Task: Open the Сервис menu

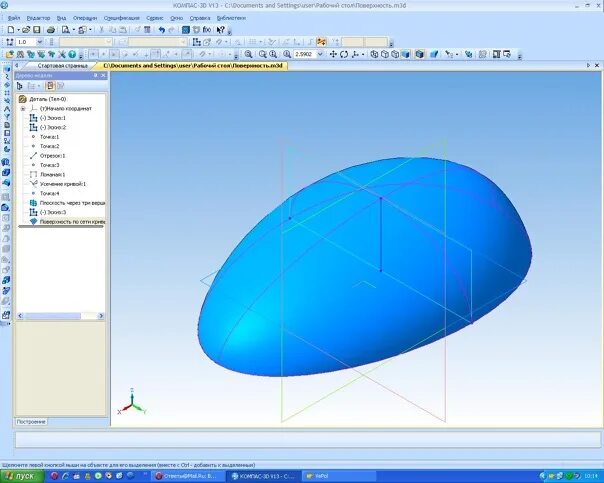Action: pyautogui.click(x=155, y=18)
